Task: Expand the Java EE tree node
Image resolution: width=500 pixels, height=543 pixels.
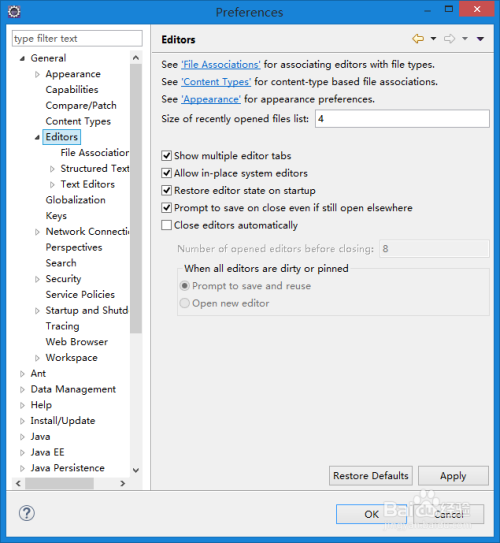Action: 22,452
